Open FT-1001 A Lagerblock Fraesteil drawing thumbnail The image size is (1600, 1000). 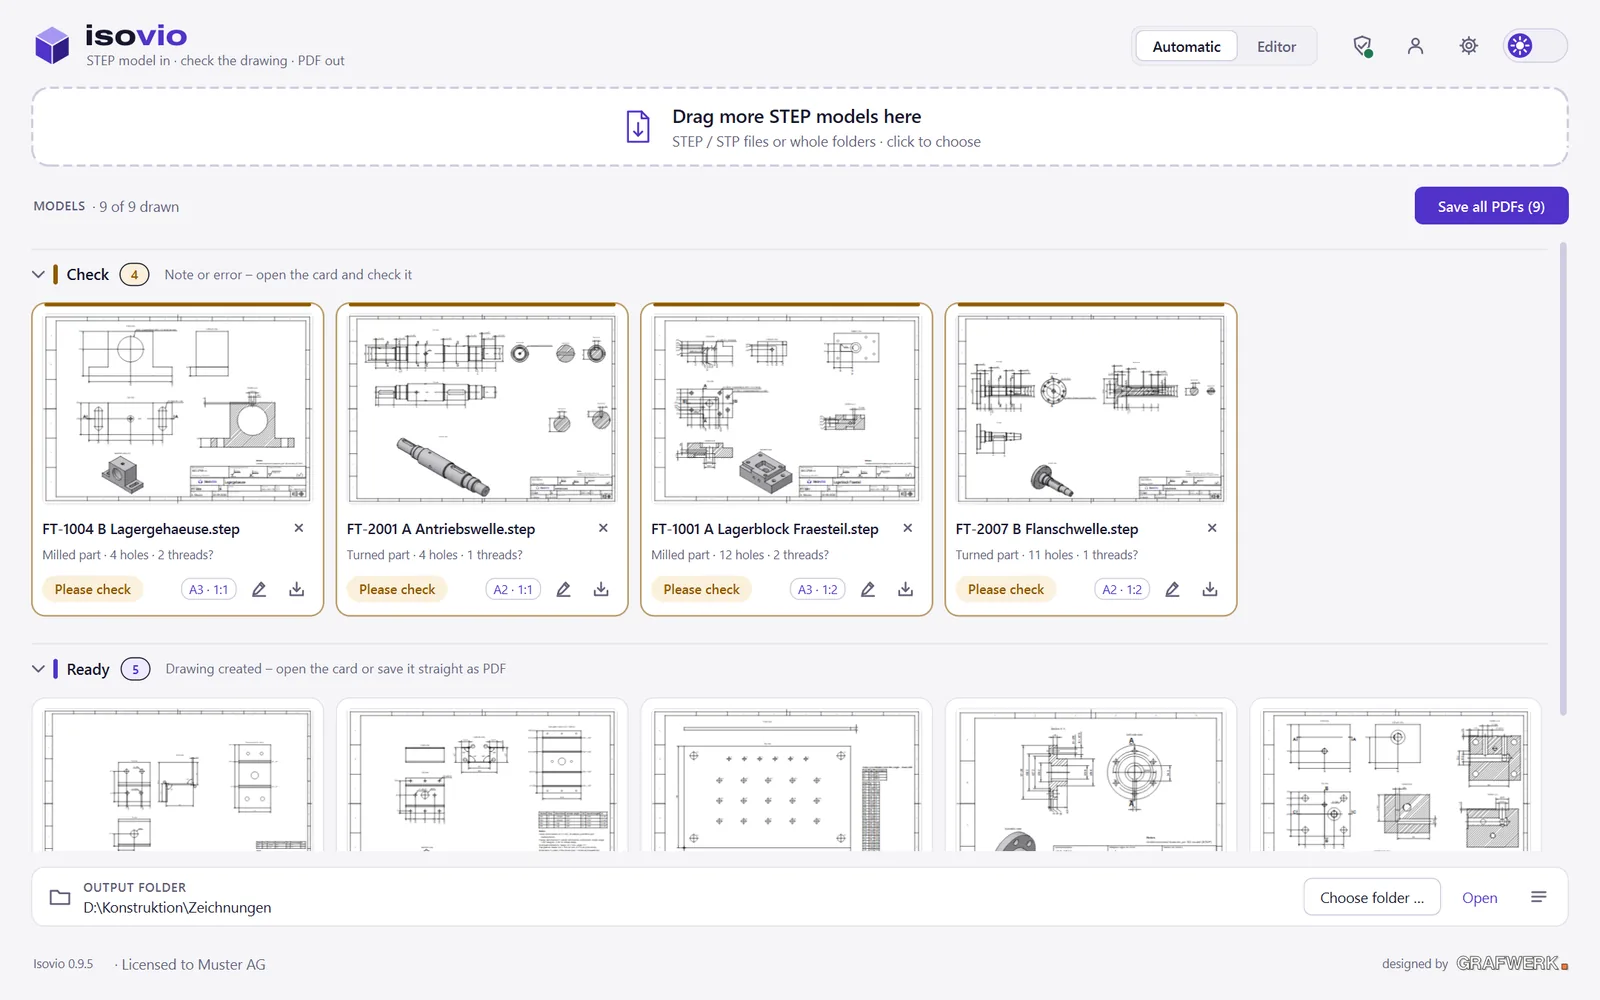(x=786, y=409)
